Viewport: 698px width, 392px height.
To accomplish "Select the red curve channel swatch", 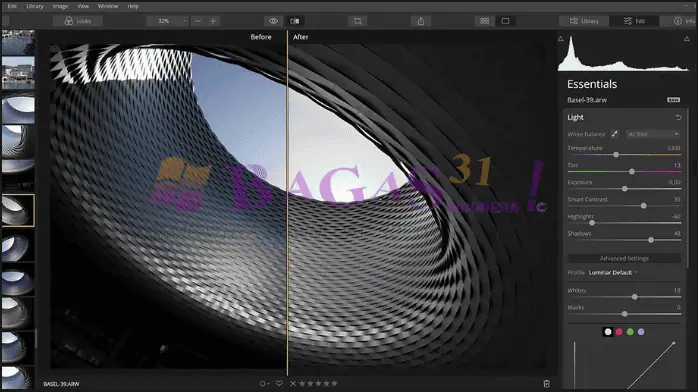I will (x=619, y=331).
